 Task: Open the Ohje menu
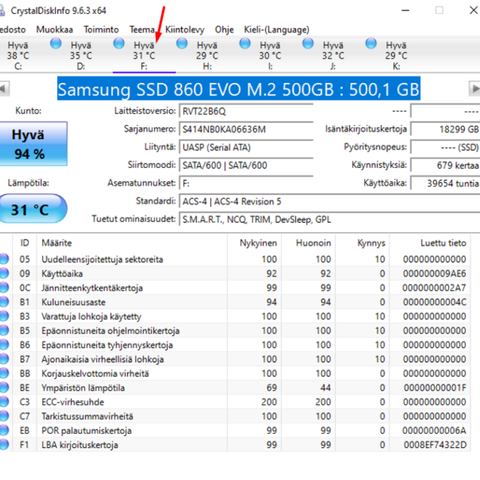(x=224, y=30)
